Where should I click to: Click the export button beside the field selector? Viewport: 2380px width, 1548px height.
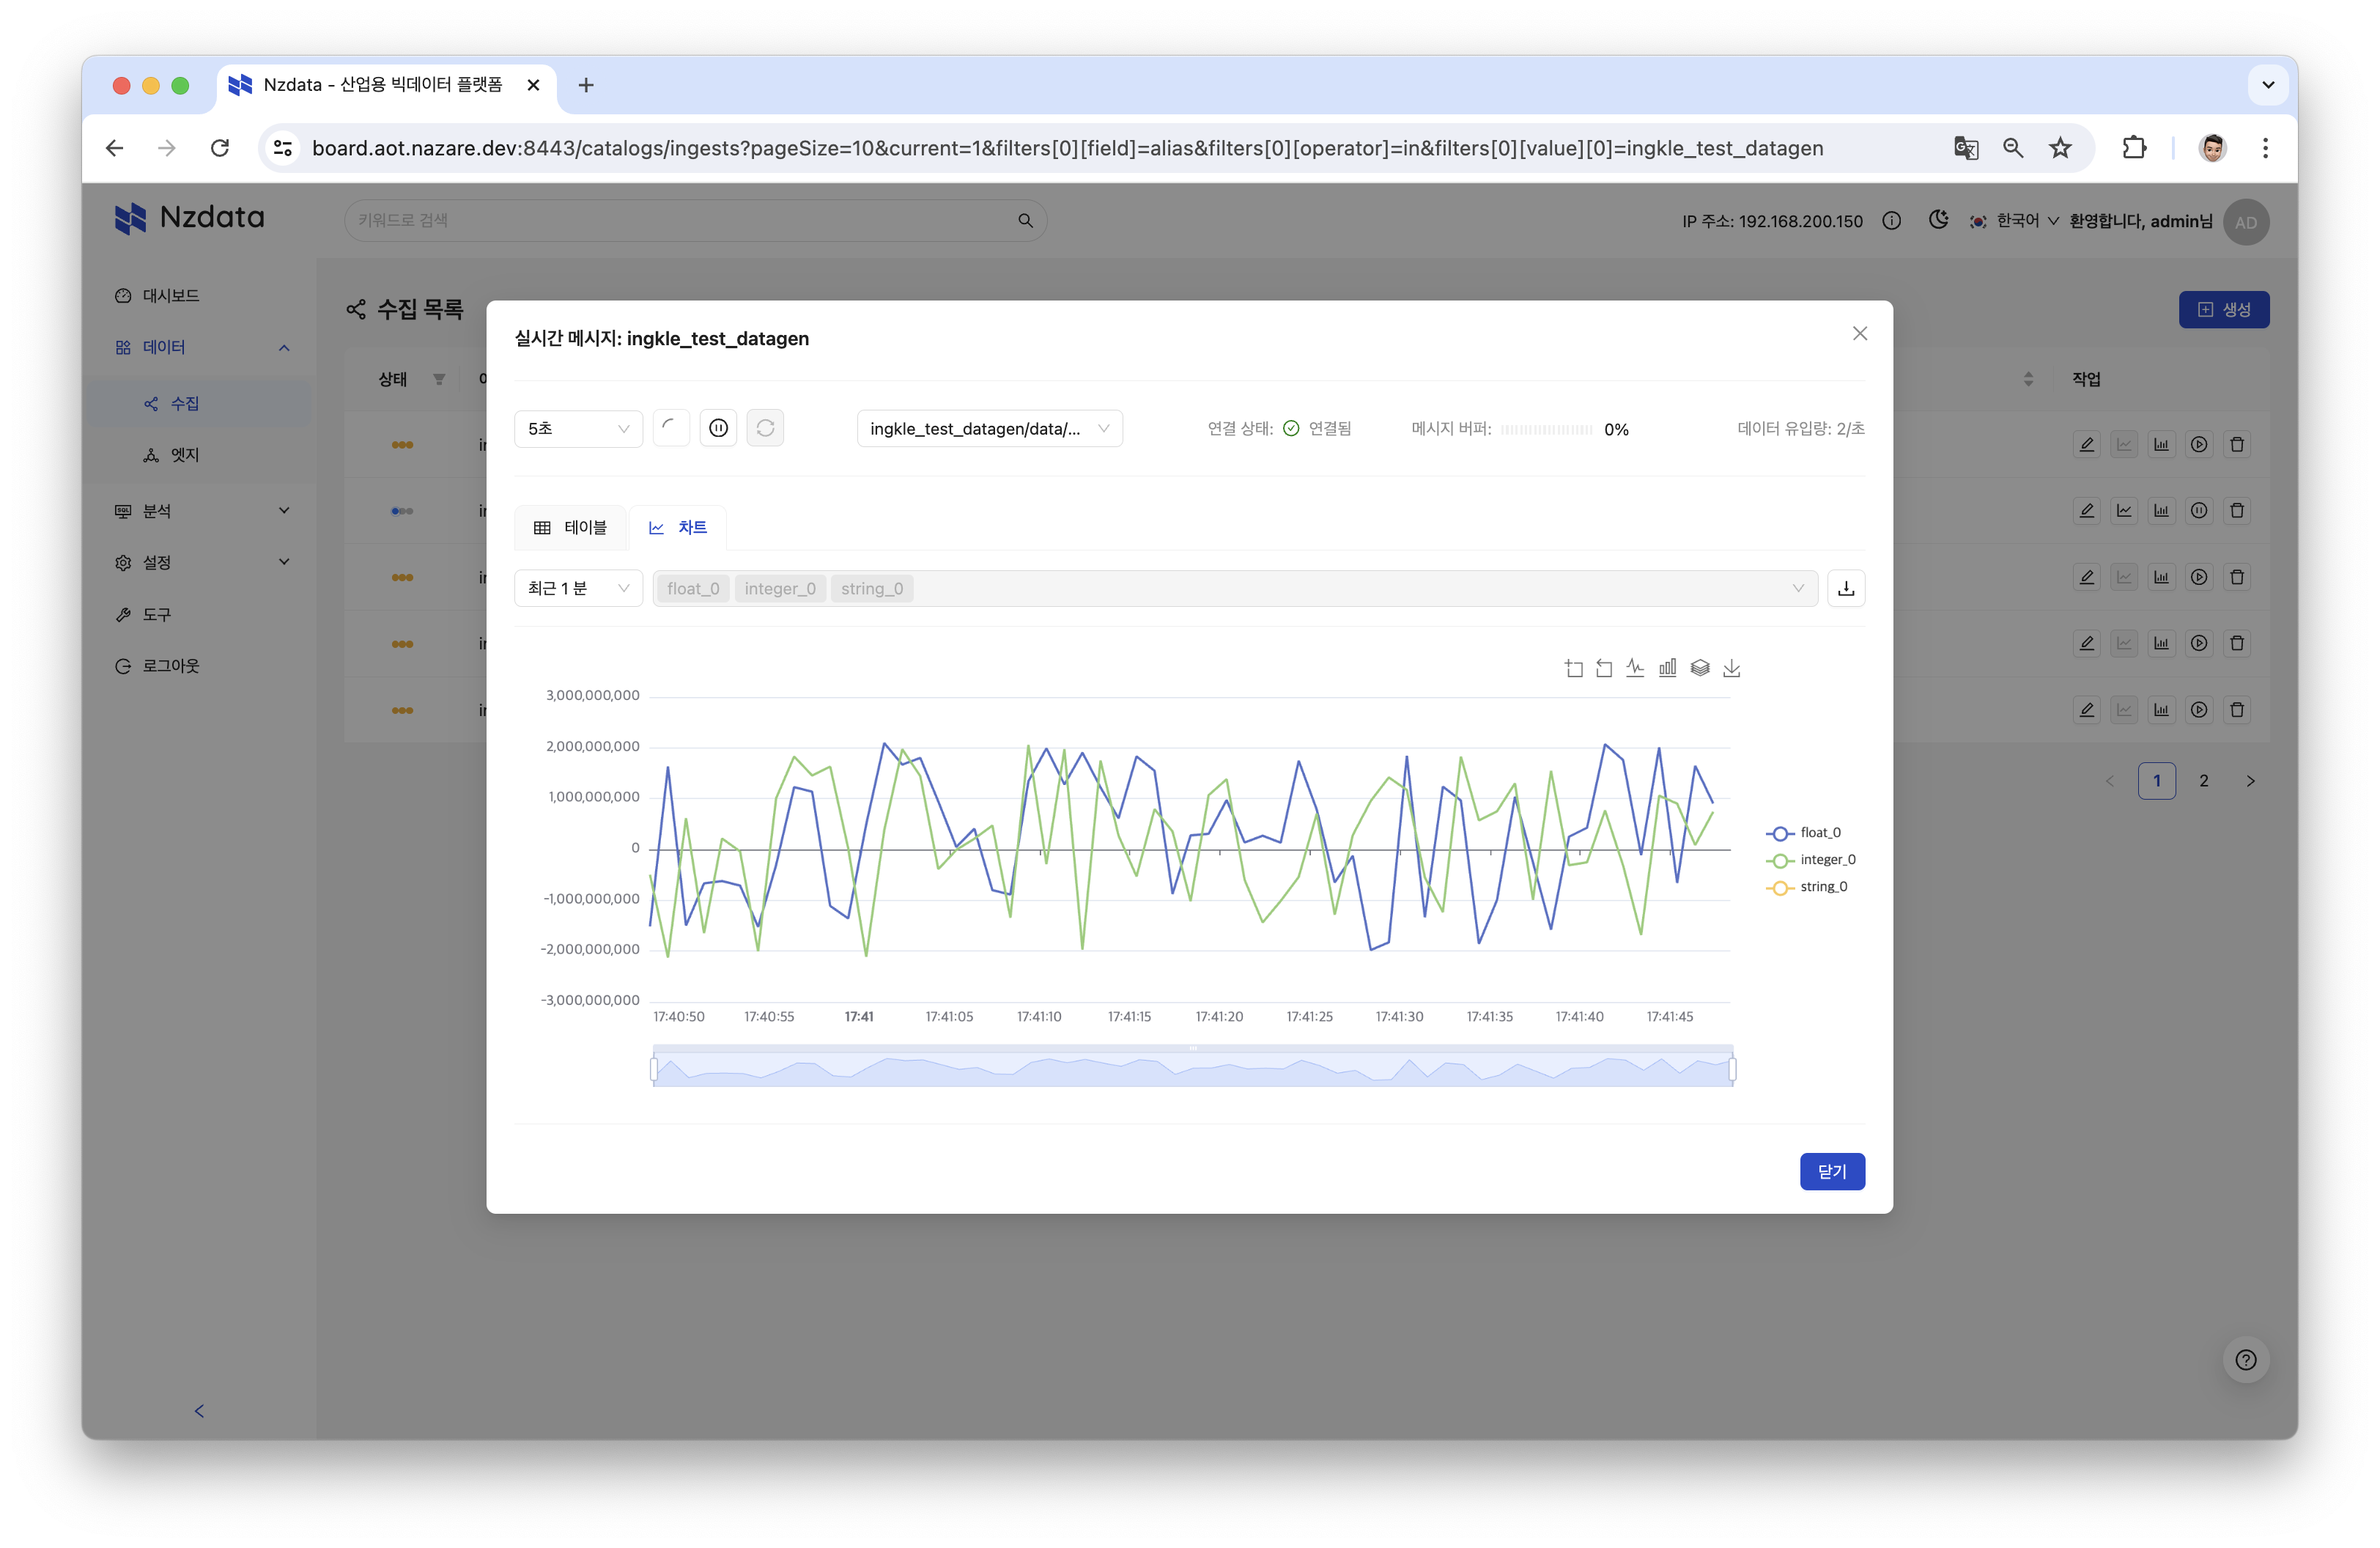pos(1846,588)
